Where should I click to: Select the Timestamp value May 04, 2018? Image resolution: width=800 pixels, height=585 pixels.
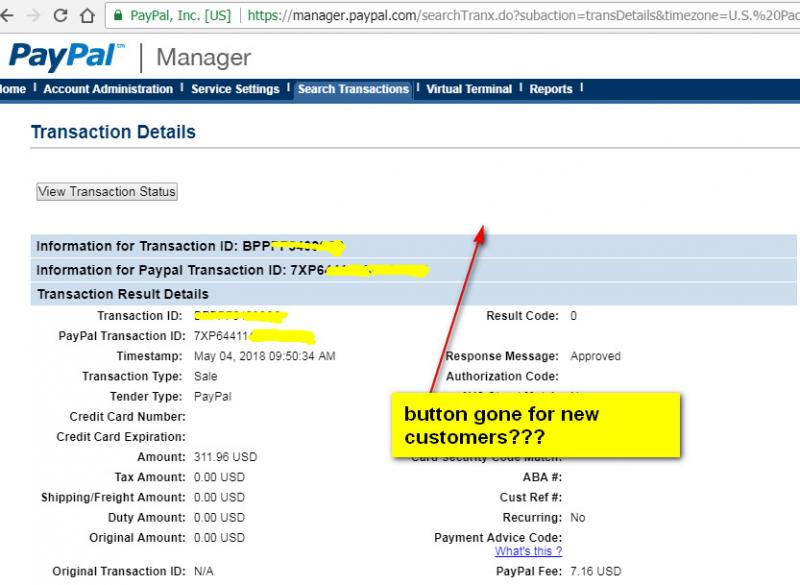coord(264,356)
